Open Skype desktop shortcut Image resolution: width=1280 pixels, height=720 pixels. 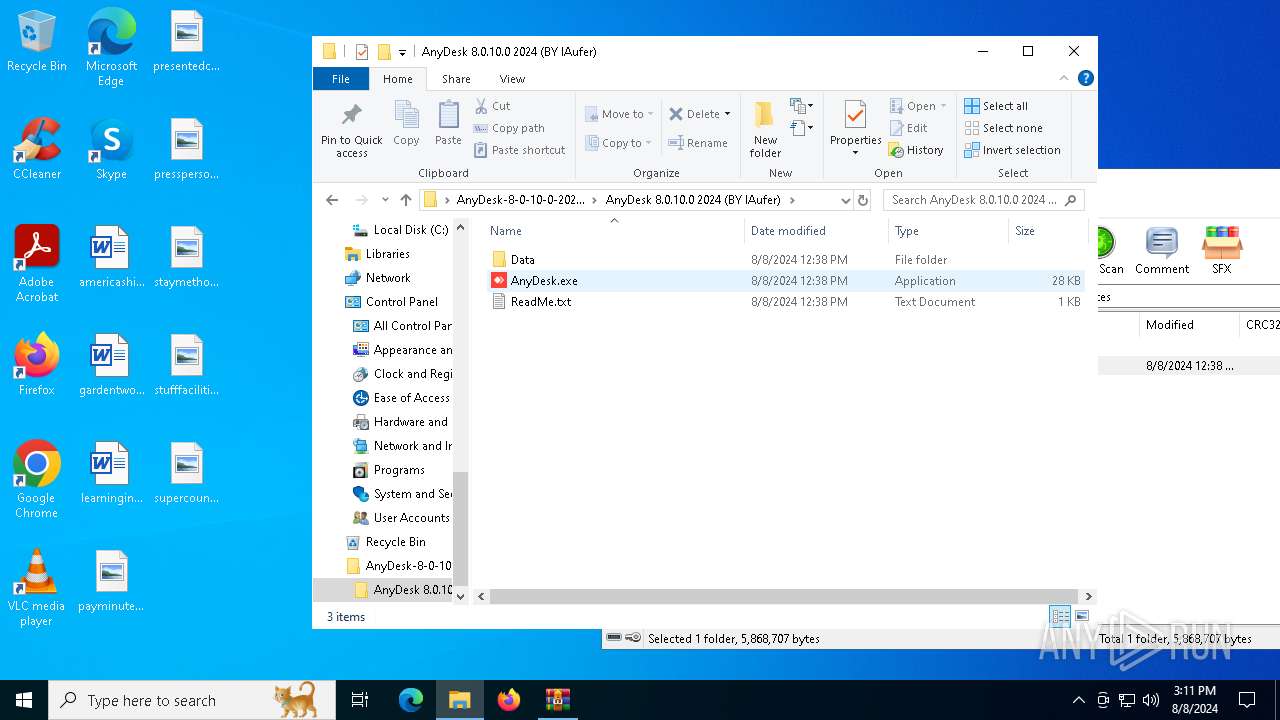click(x=111, y=149)
